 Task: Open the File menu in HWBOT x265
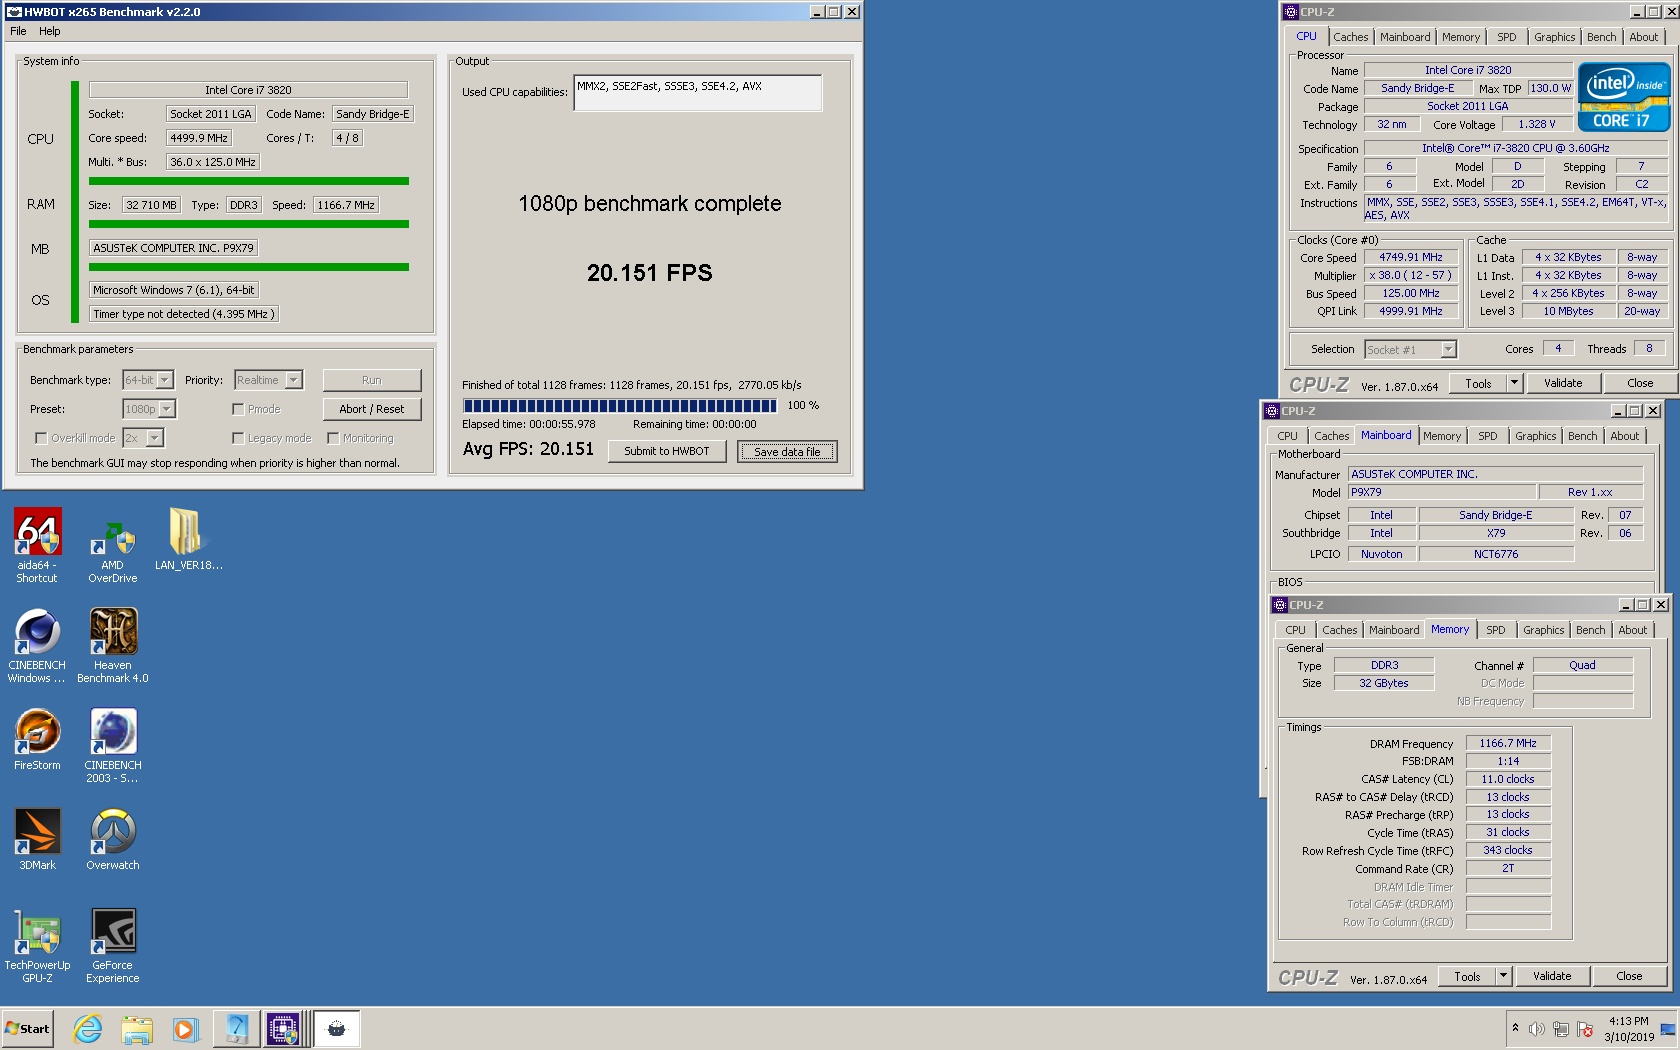[18, 31]
